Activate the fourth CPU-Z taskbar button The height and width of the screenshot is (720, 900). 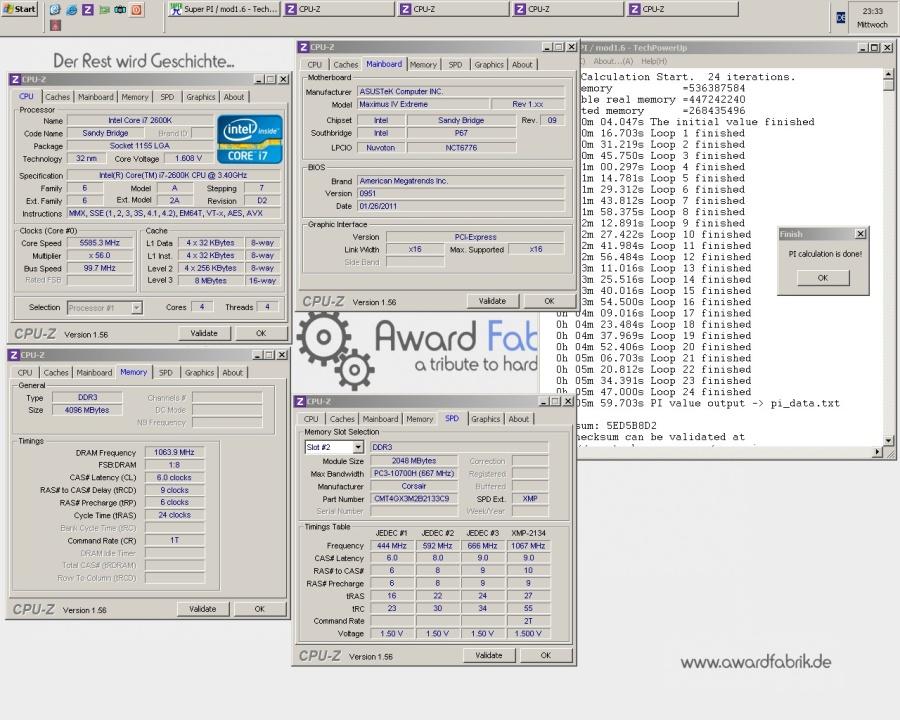point(682,9)
